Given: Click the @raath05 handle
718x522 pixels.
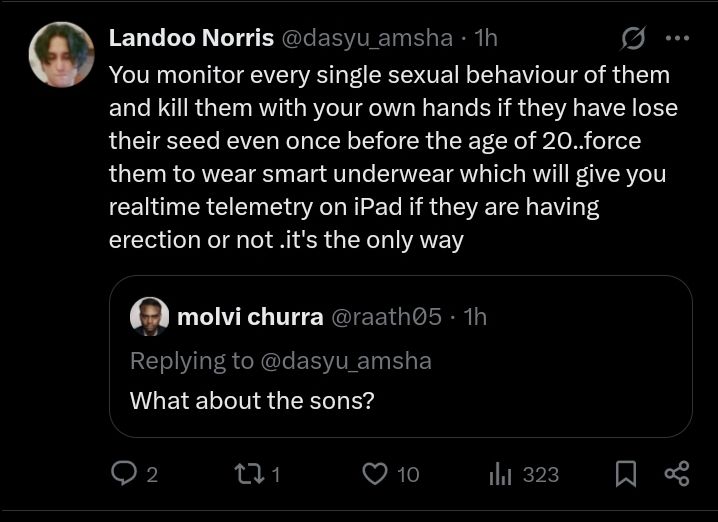Looking at the screenshot, I should (385, 317).
